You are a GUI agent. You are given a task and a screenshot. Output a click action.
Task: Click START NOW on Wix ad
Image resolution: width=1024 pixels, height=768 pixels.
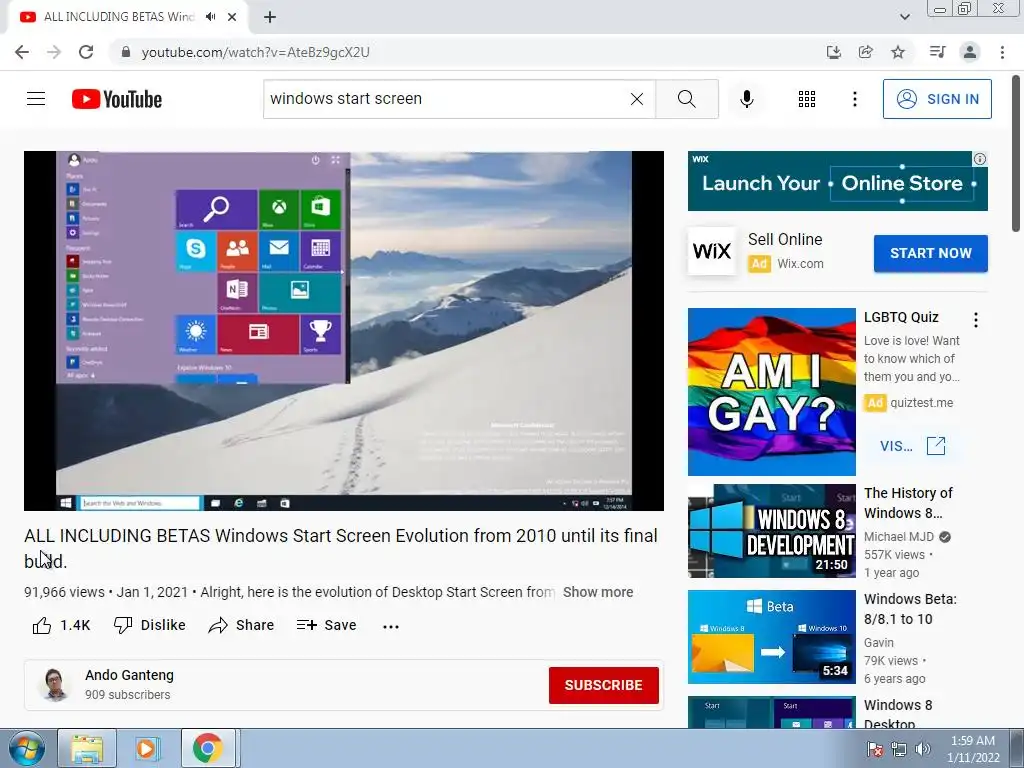click(x=931, y=253)
